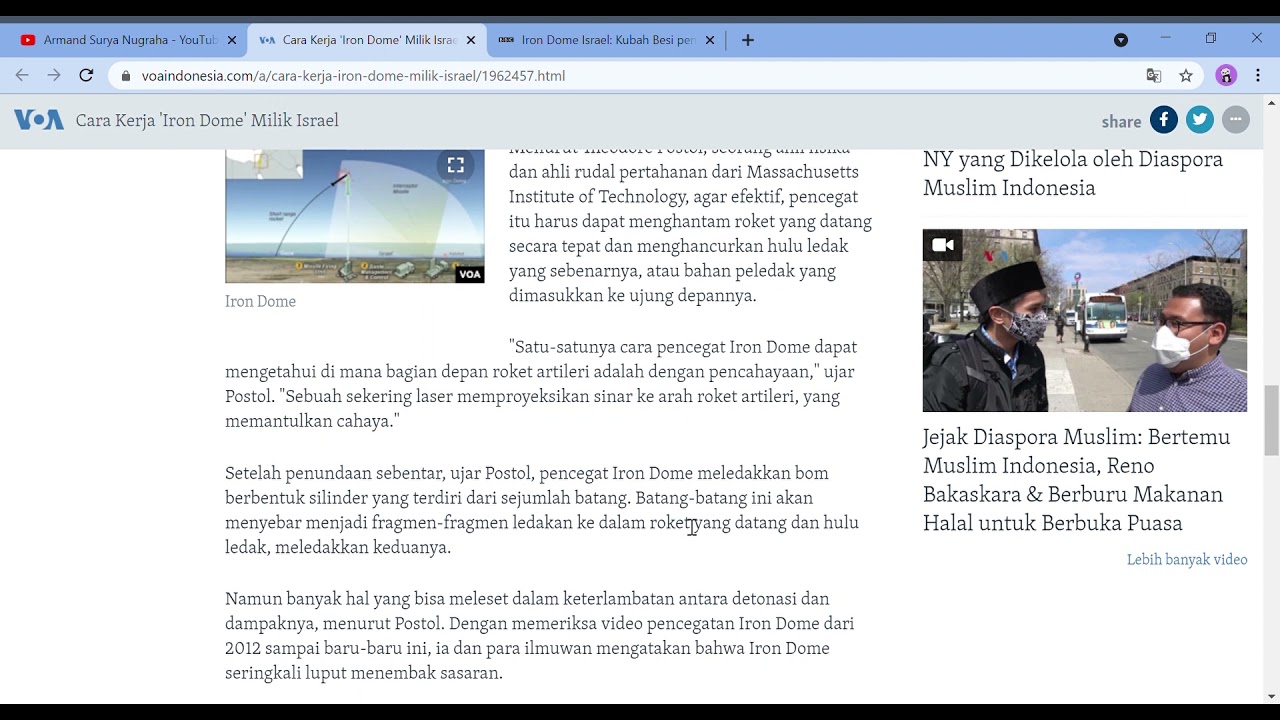Click scrollbar down arrow
This screenshot has height=720, width=1280.
(1272, 696)
